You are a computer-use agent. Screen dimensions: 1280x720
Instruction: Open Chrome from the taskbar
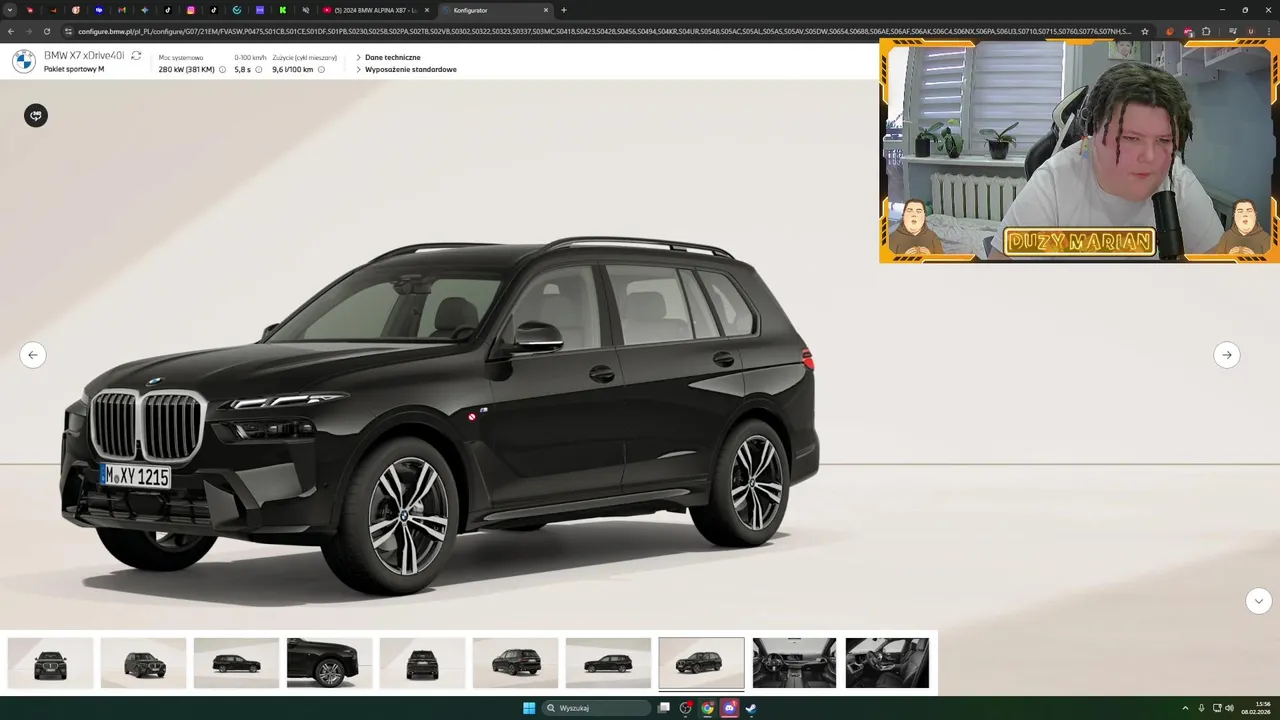click(x=707, y=708)
